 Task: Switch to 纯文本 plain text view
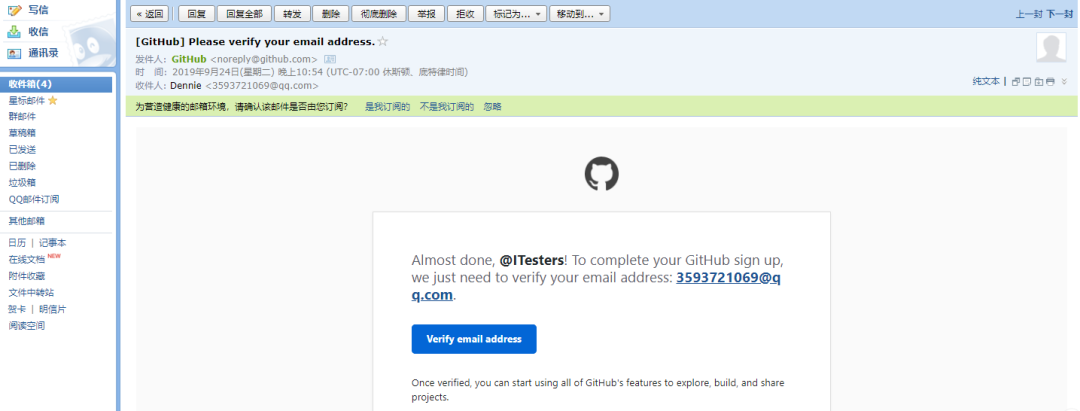(986, 81)
